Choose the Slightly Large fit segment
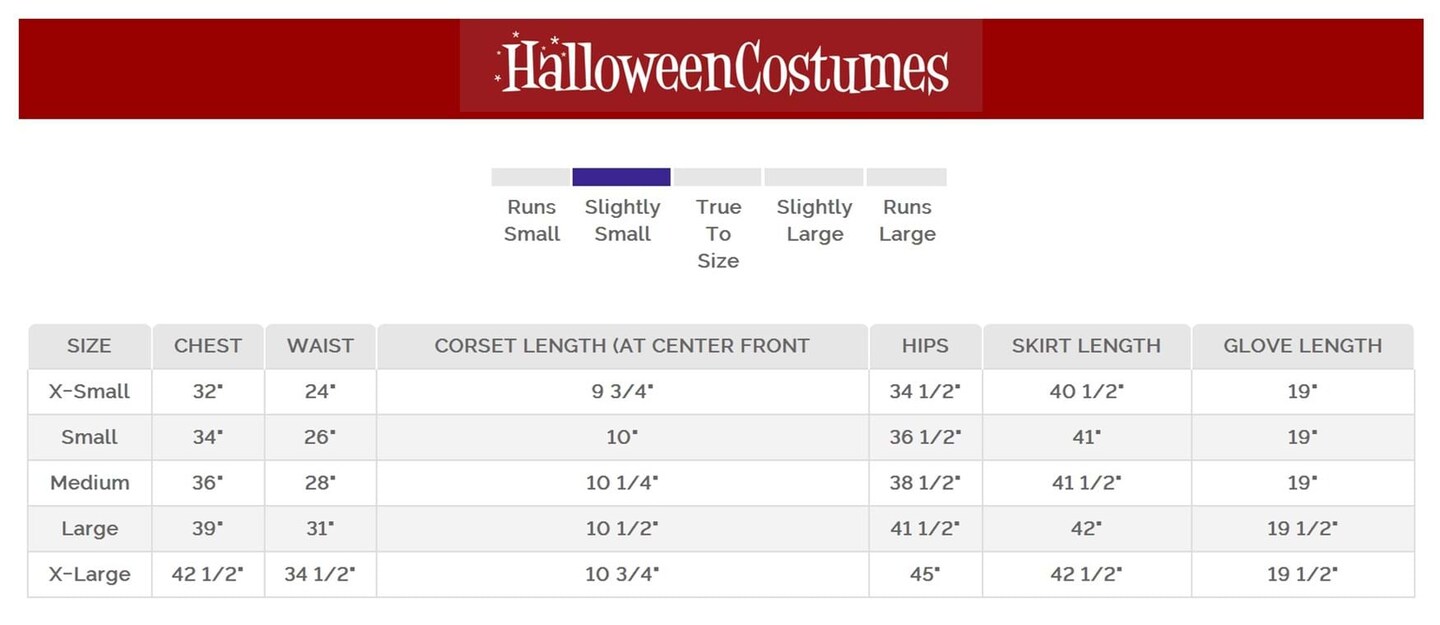The image size is (1440, 625). tap(813, 177)
